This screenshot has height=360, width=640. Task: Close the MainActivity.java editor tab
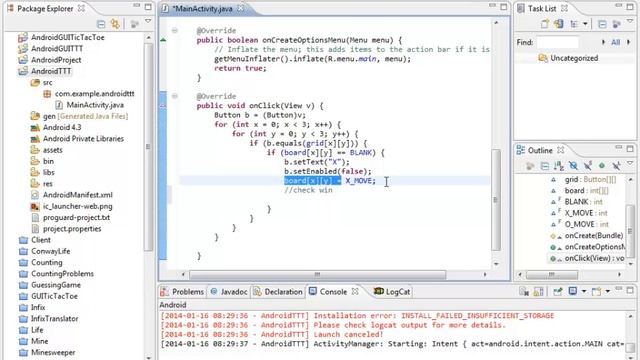point(241,8)
